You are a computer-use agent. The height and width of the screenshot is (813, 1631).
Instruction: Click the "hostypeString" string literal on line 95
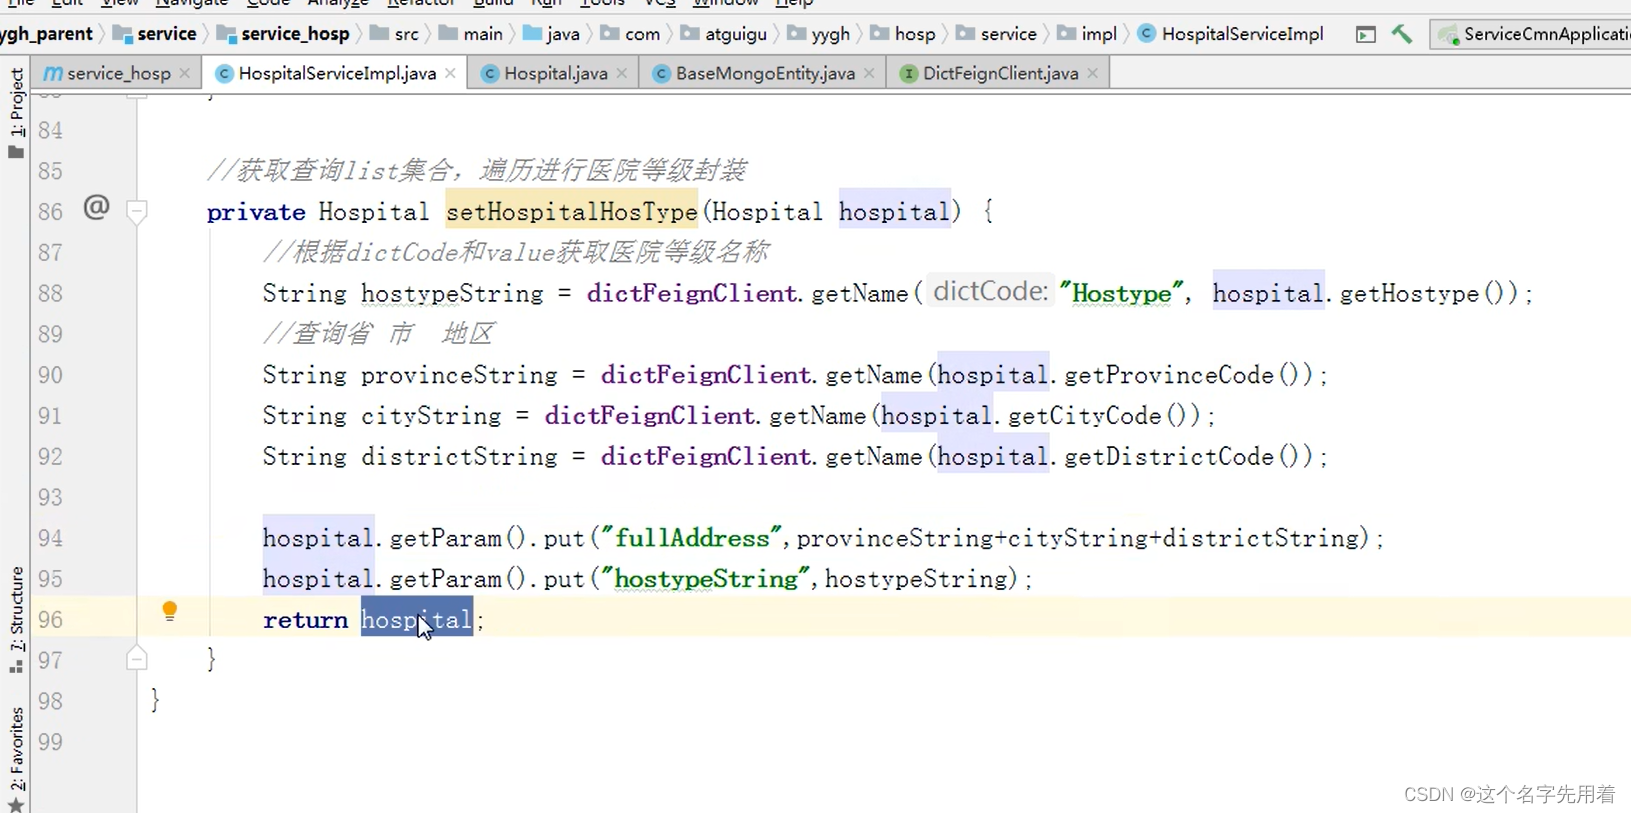(705, 579)
